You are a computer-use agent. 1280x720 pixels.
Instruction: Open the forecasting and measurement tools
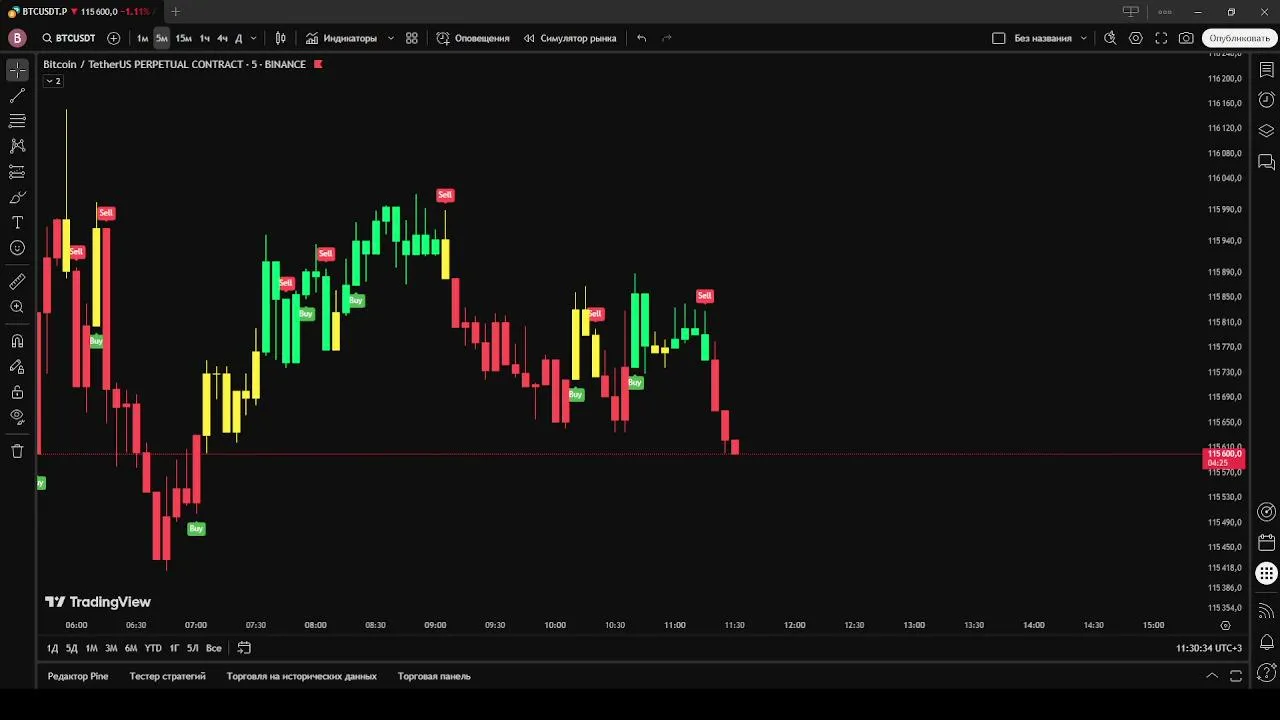coord(17,172)
